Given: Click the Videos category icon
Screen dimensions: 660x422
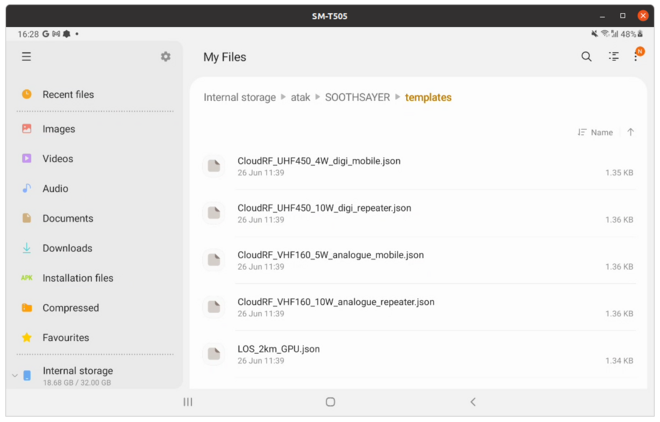Looking at the screenshot, I should [x=27, y=159].
